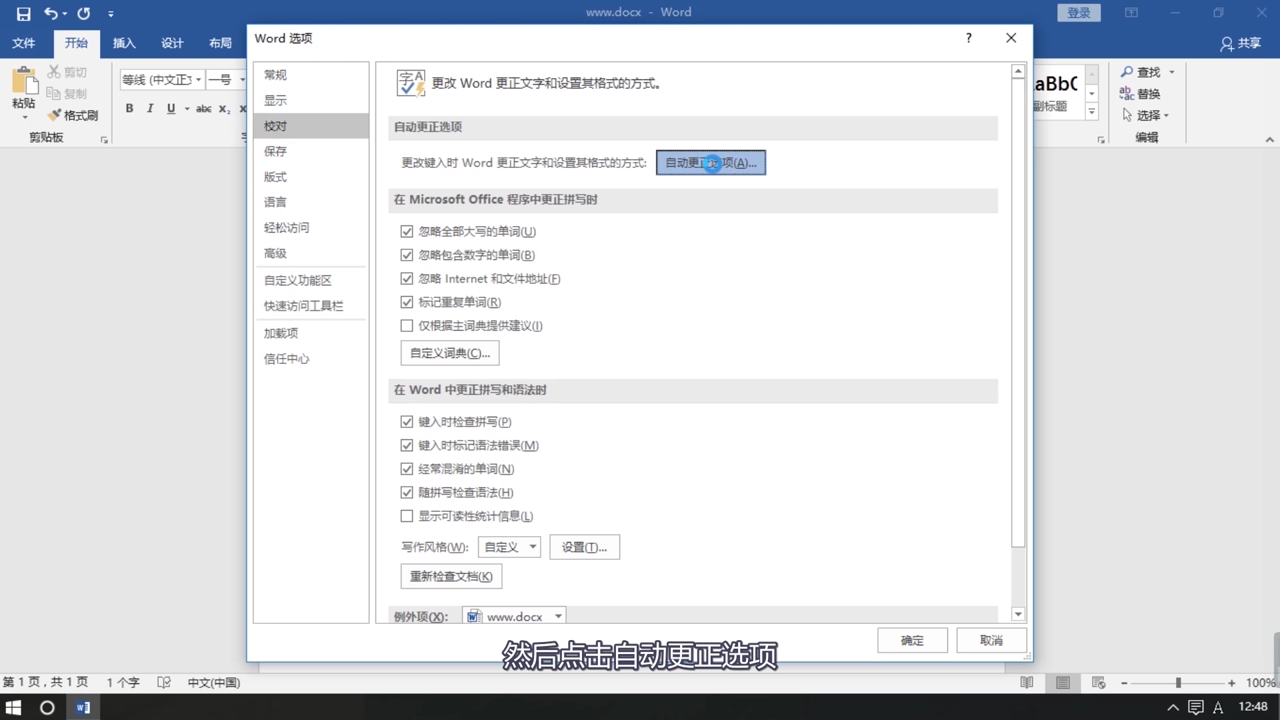Expand the Find (查找) dropdown arrow
The image size is (1280, 720).
point(1172,72)
